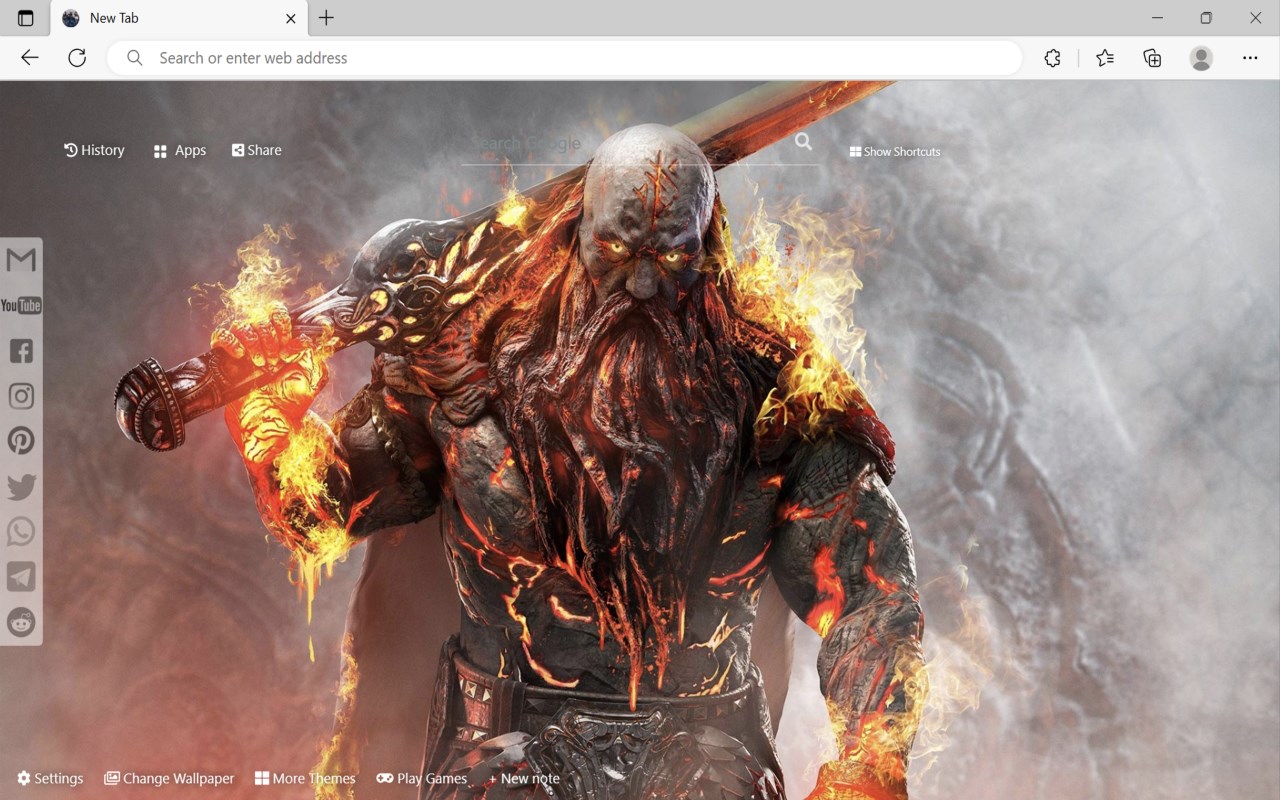This screenshot has width=1280, height=800.
Task: Close the New Tab tab
Action: coord(291,18)
